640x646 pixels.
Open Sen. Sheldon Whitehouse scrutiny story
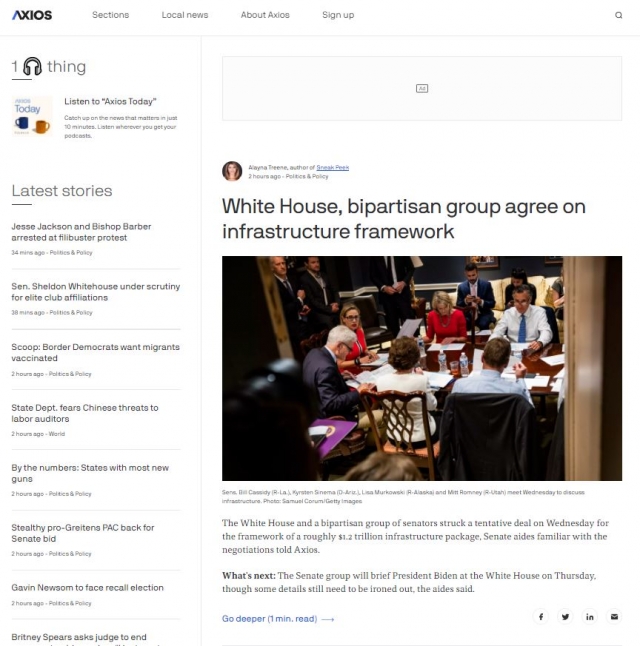pyautogui.click(x=96, y=292)
